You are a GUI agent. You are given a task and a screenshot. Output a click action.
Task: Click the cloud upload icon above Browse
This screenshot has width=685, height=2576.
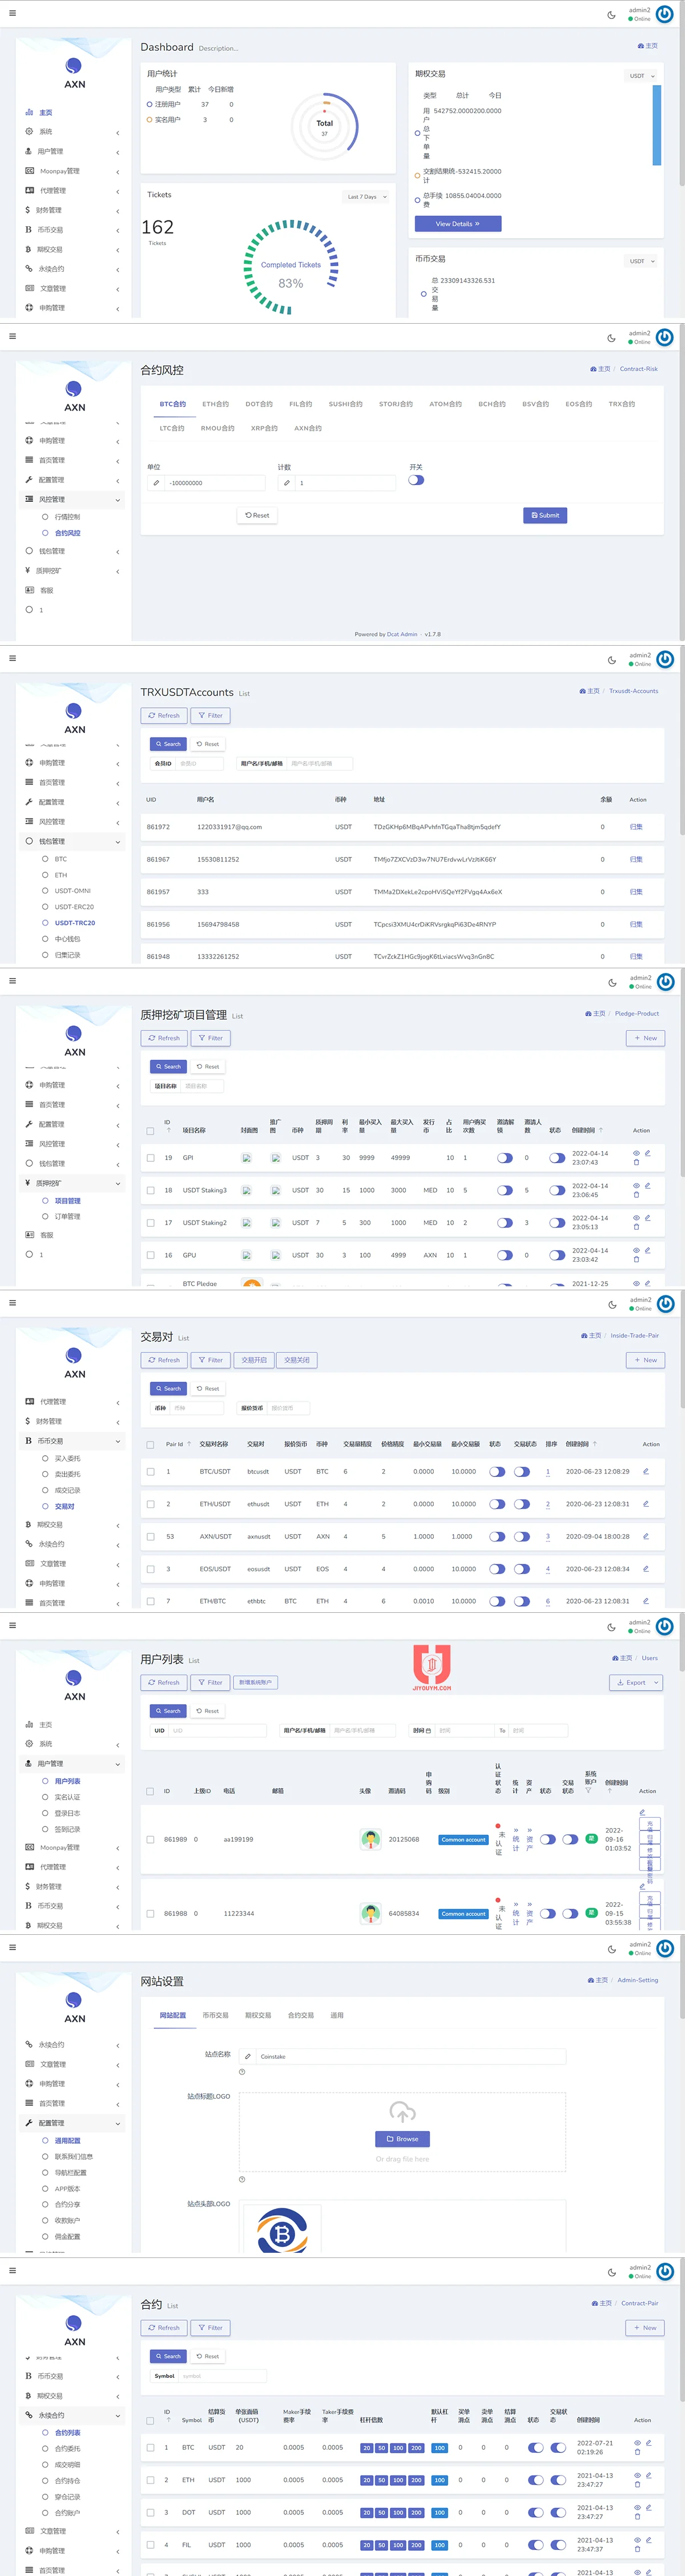point(402,2111)
